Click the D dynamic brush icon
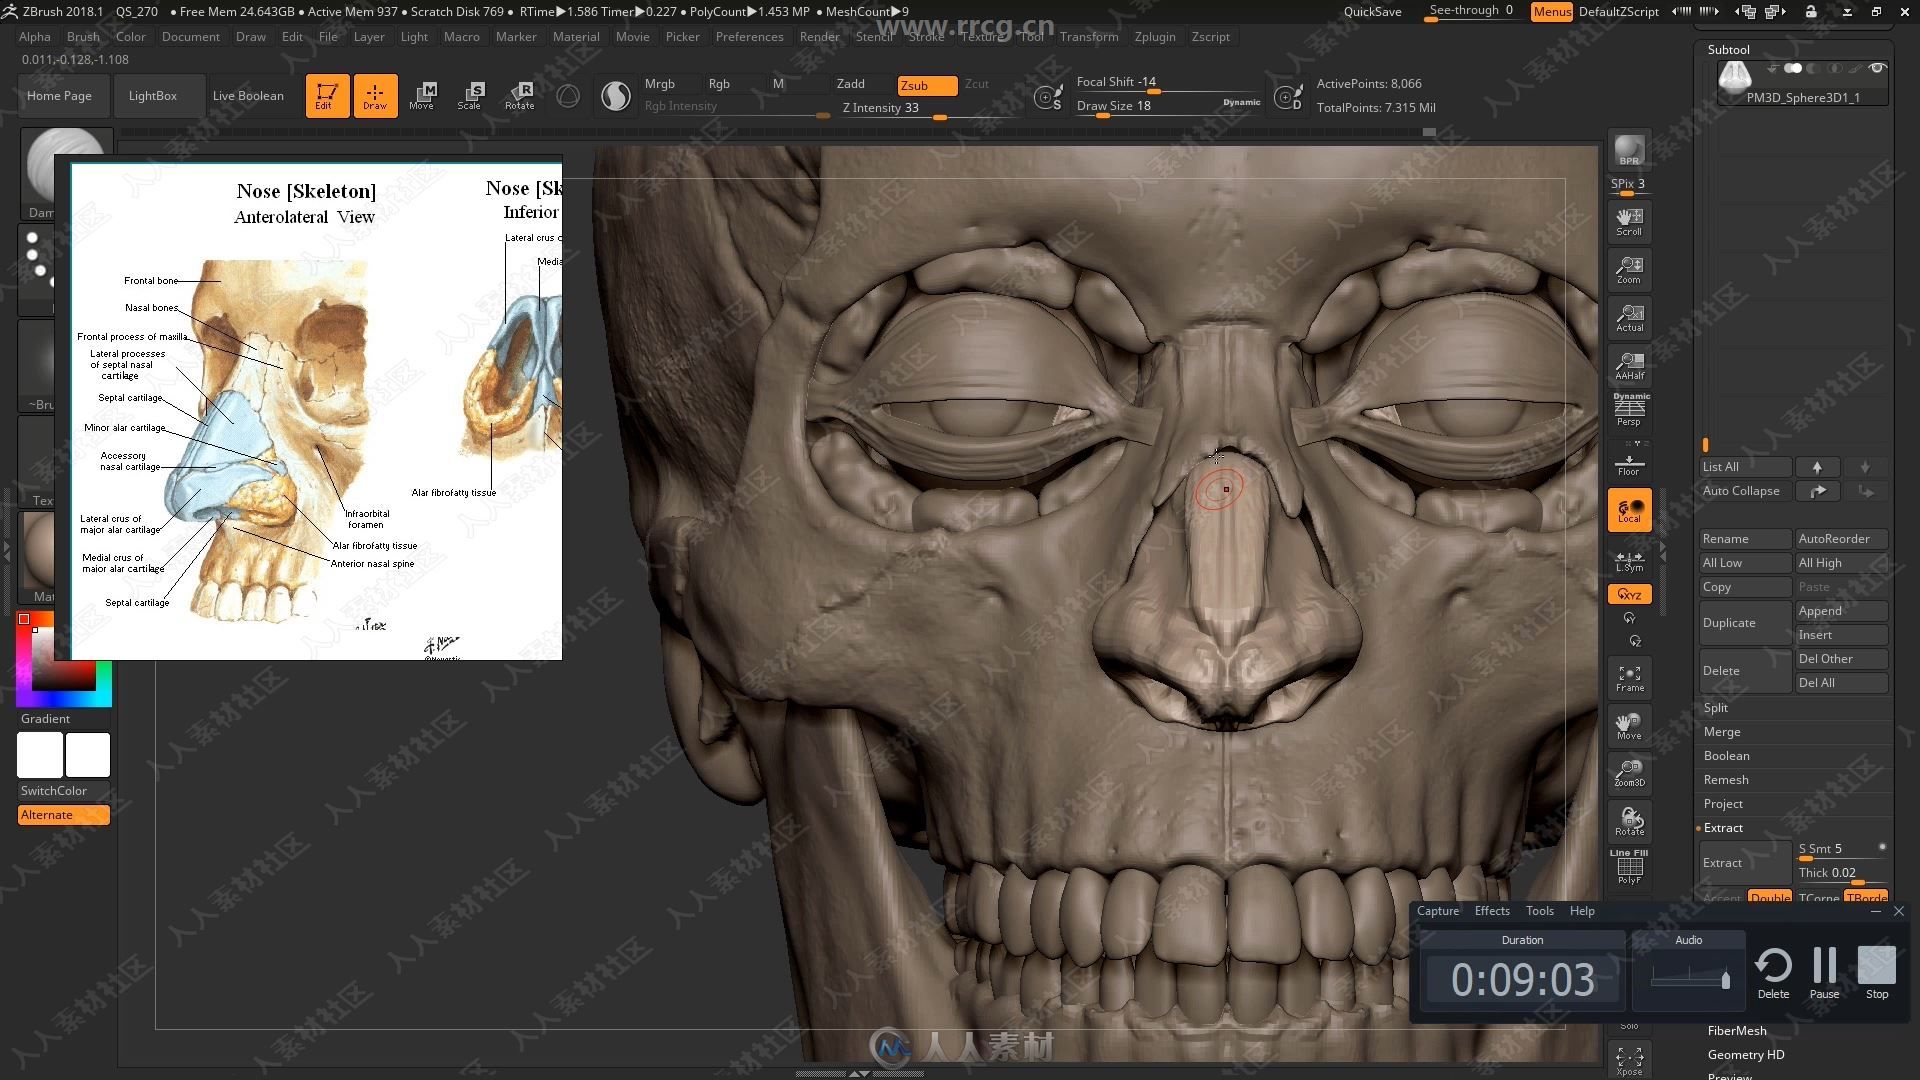 click(1289, 97)
